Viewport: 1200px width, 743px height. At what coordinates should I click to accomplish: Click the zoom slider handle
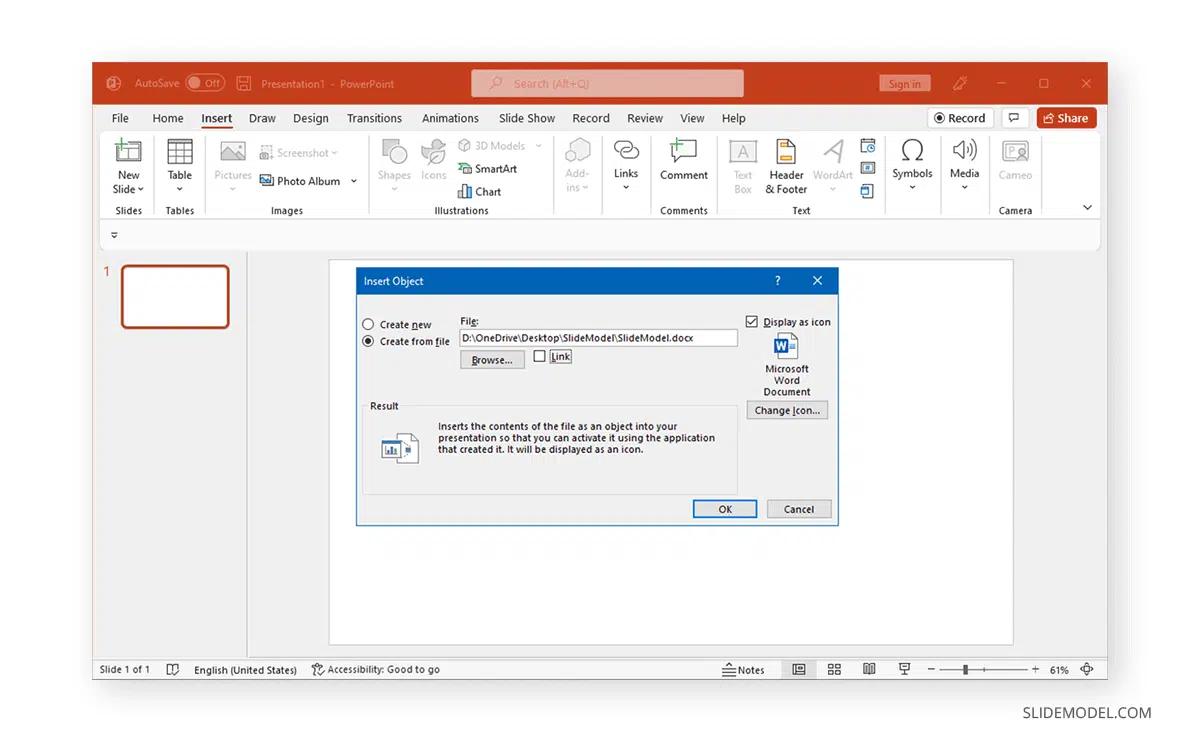(965, 669)
